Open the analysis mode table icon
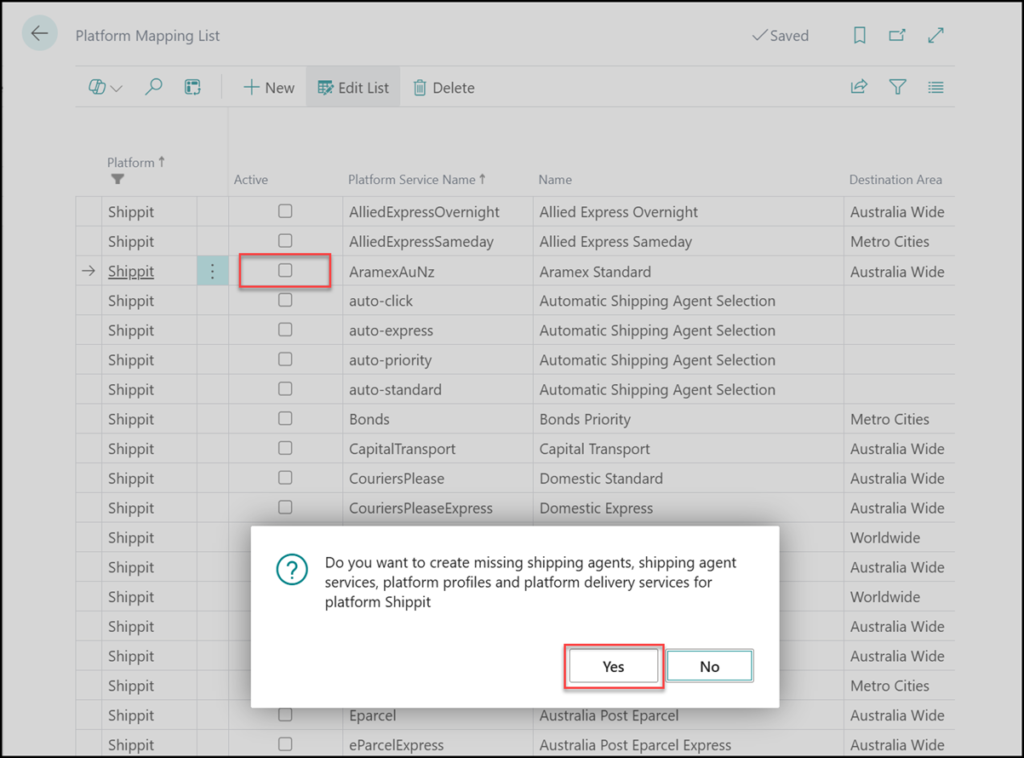This screenshot has width=1024, height=758. (x=193, y=88)
